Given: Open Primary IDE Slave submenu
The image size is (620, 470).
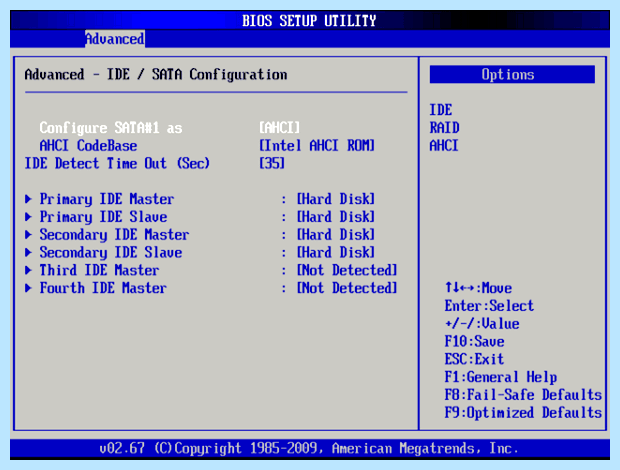Looking at the screenshot, I should click(103, 217).
